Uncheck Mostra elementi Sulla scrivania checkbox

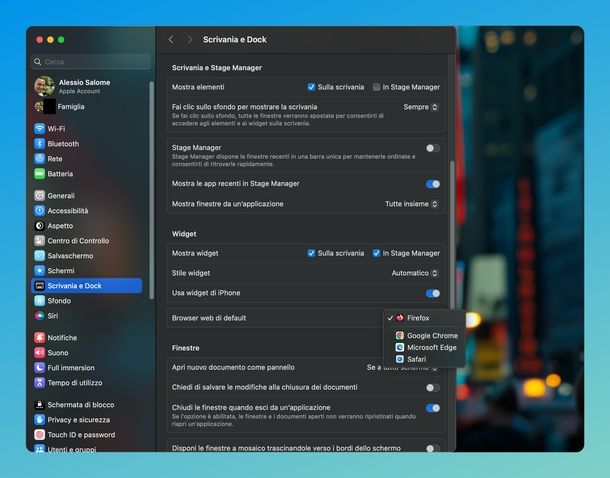[311, 87]
